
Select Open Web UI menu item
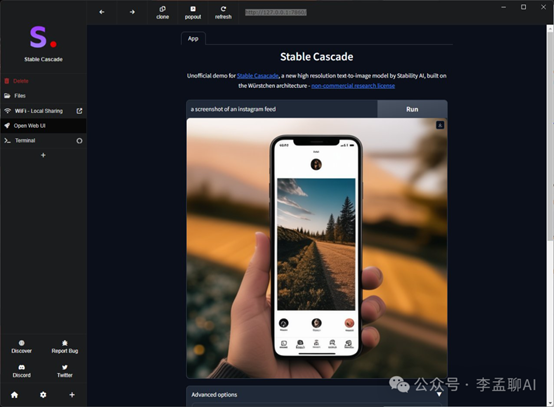[43, 126]
